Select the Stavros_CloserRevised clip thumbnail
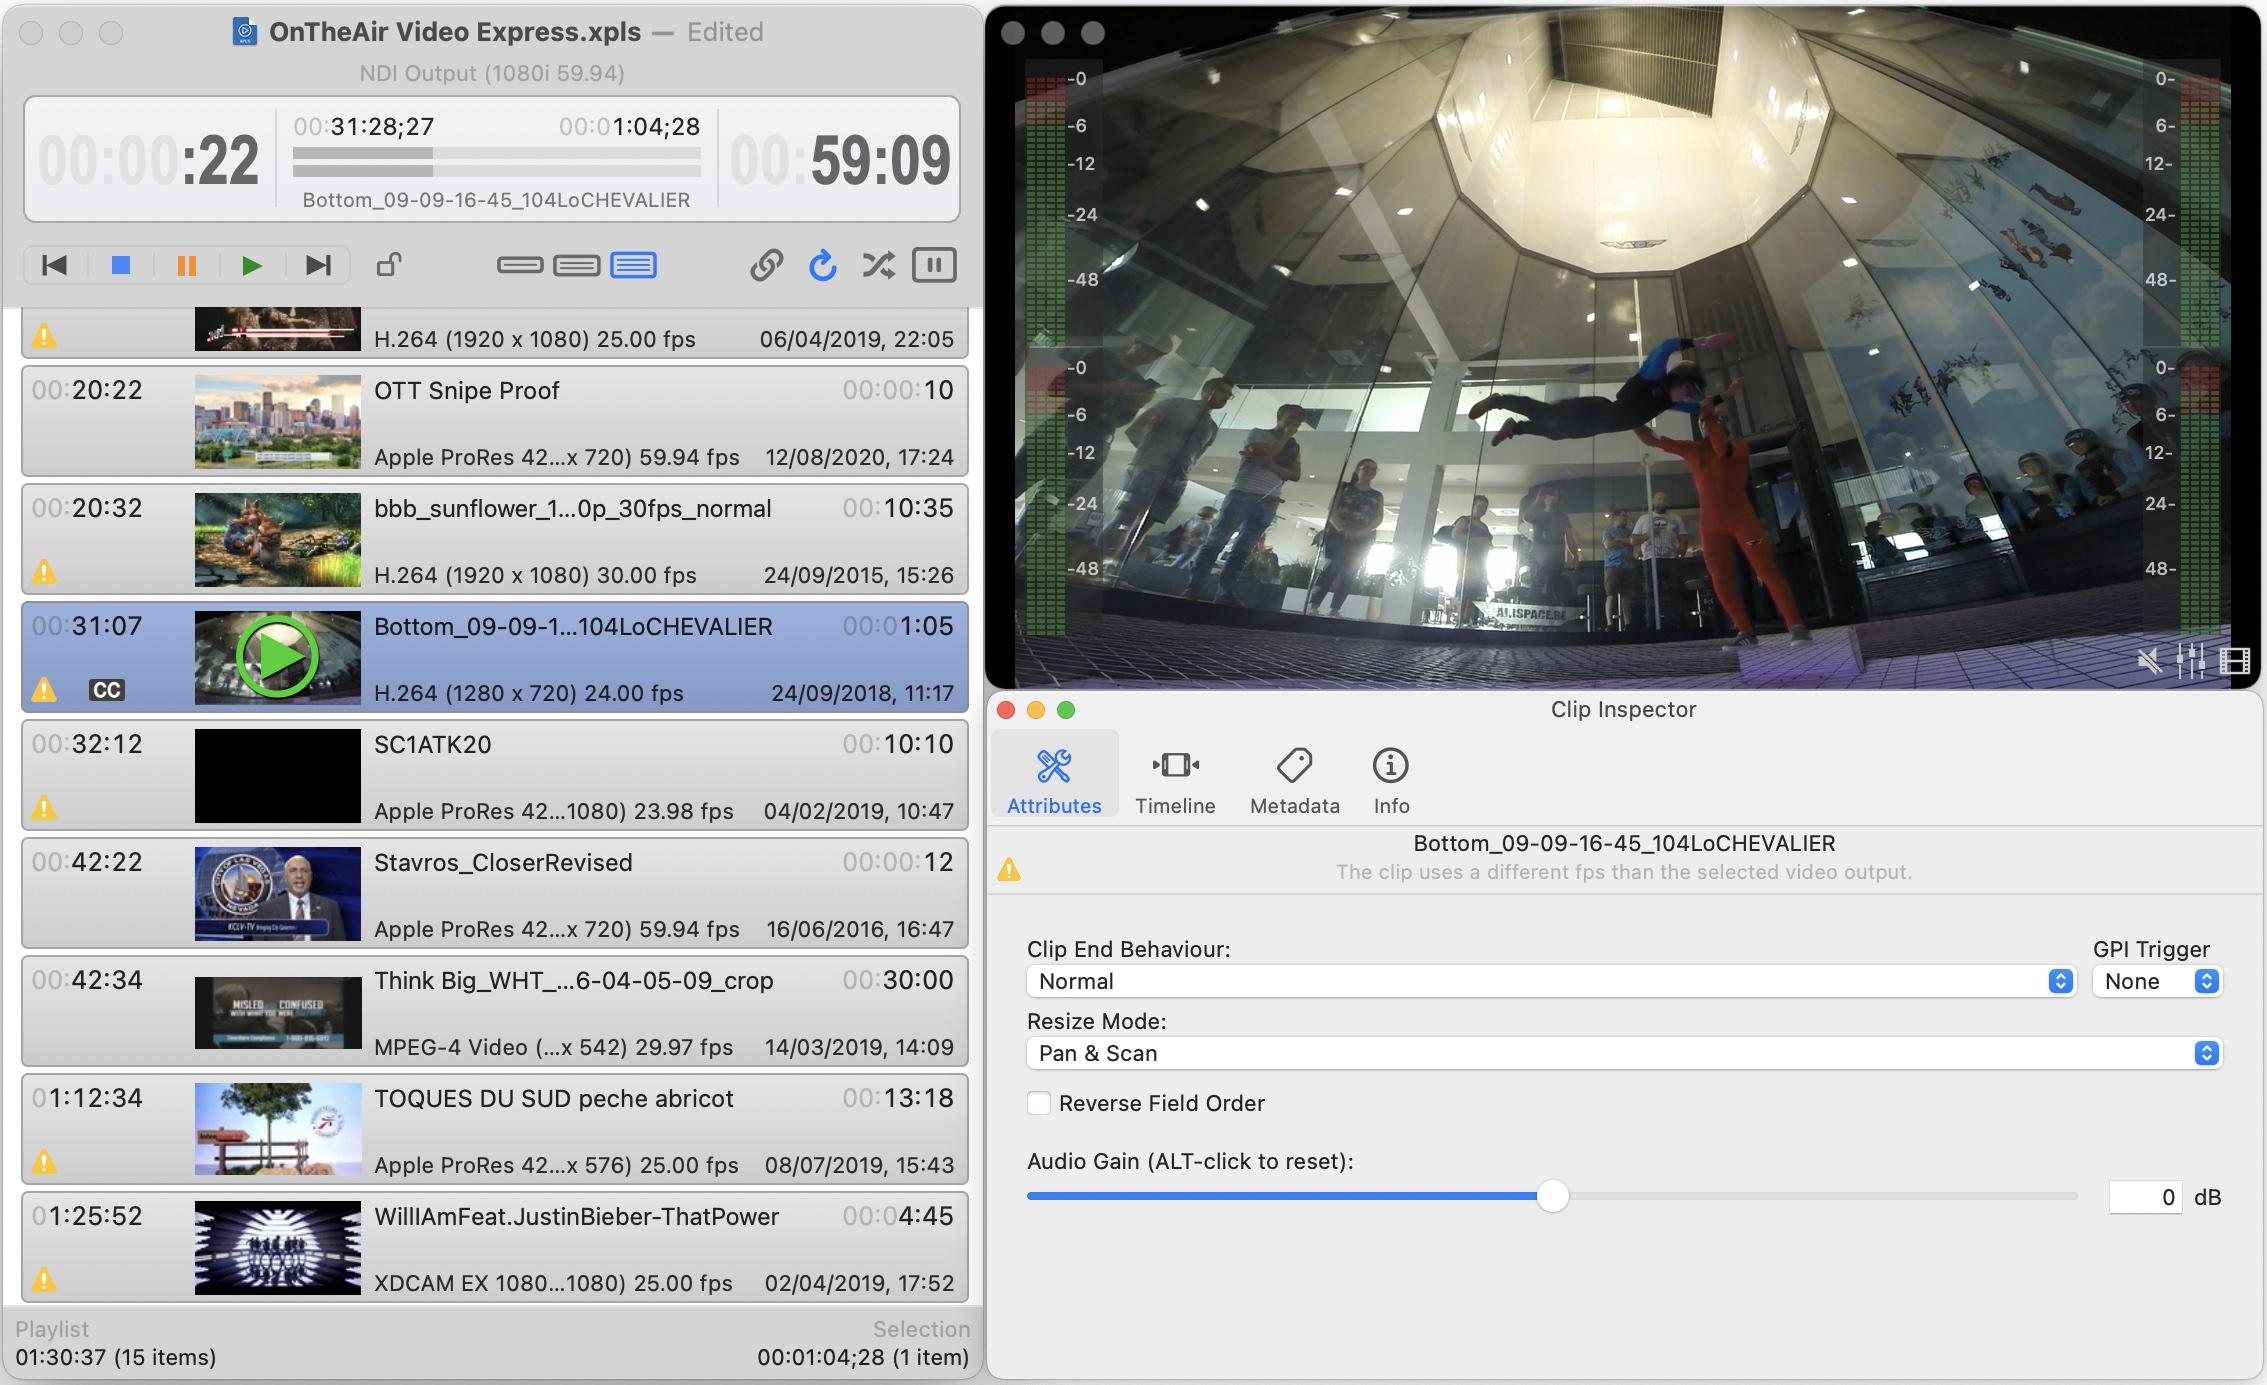 [277, 893]
